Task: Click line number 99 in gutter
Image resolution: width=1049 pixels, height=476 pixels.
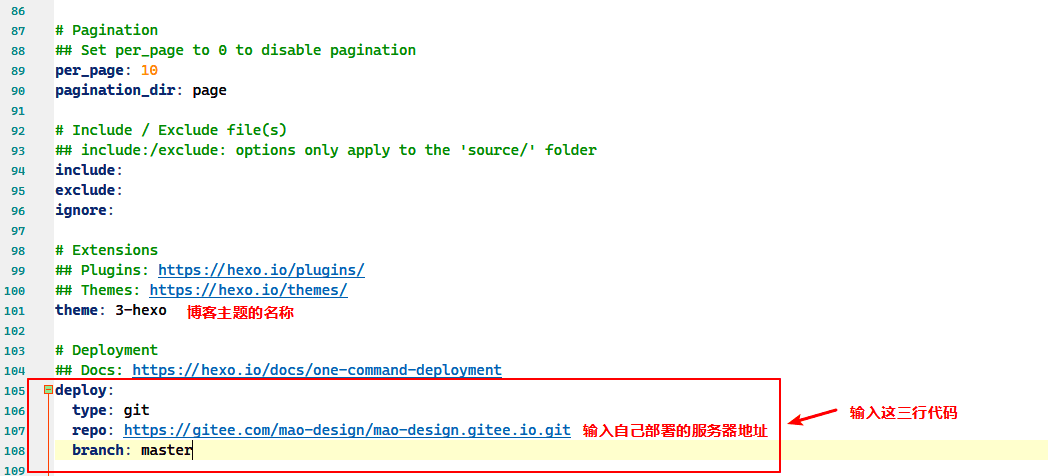Action: [x=19, y=271]
